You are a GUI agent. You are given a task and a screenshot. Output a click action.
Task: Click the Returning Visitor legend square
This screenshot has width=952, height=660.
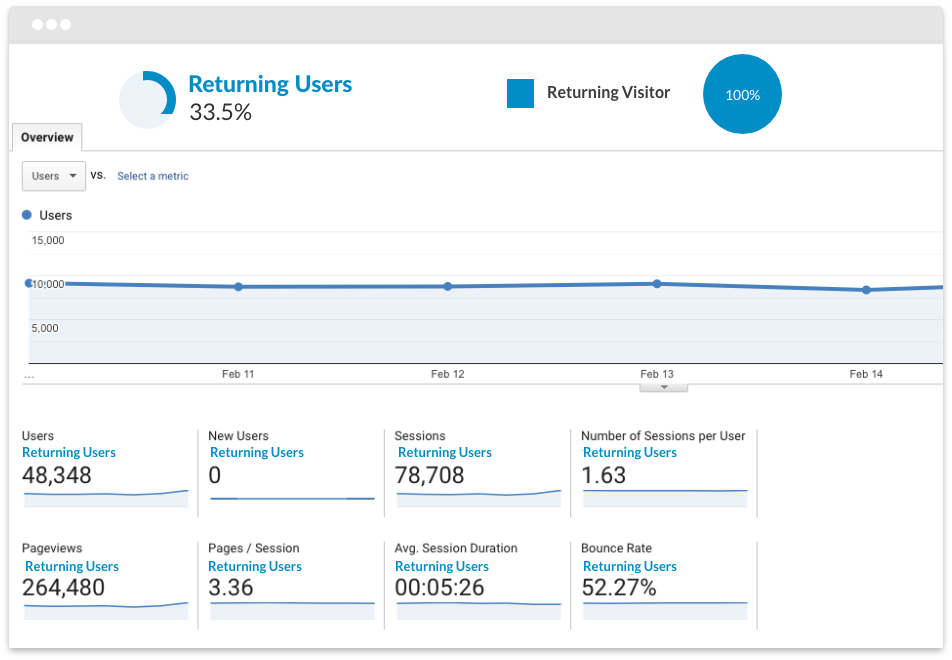pos(520,92)
